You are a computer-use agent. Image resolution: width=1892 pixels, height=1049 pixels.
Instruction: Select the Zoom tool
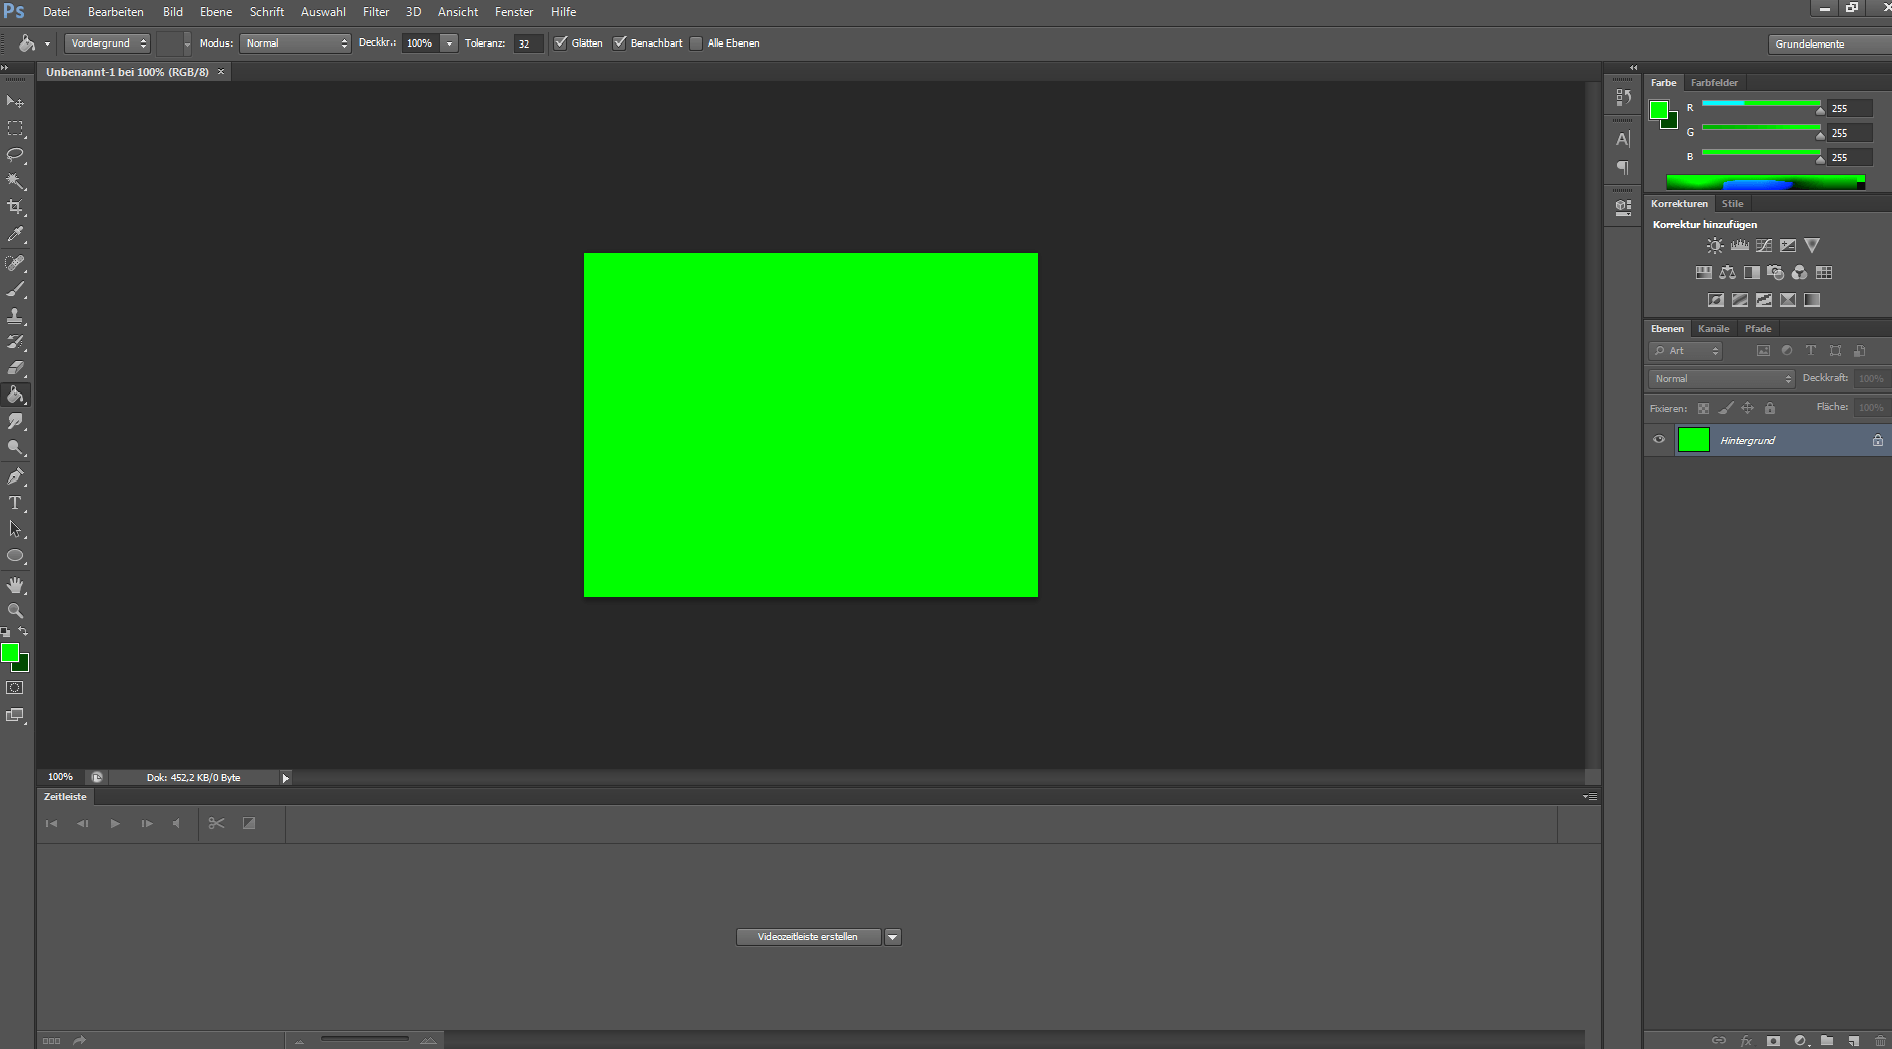15,611
